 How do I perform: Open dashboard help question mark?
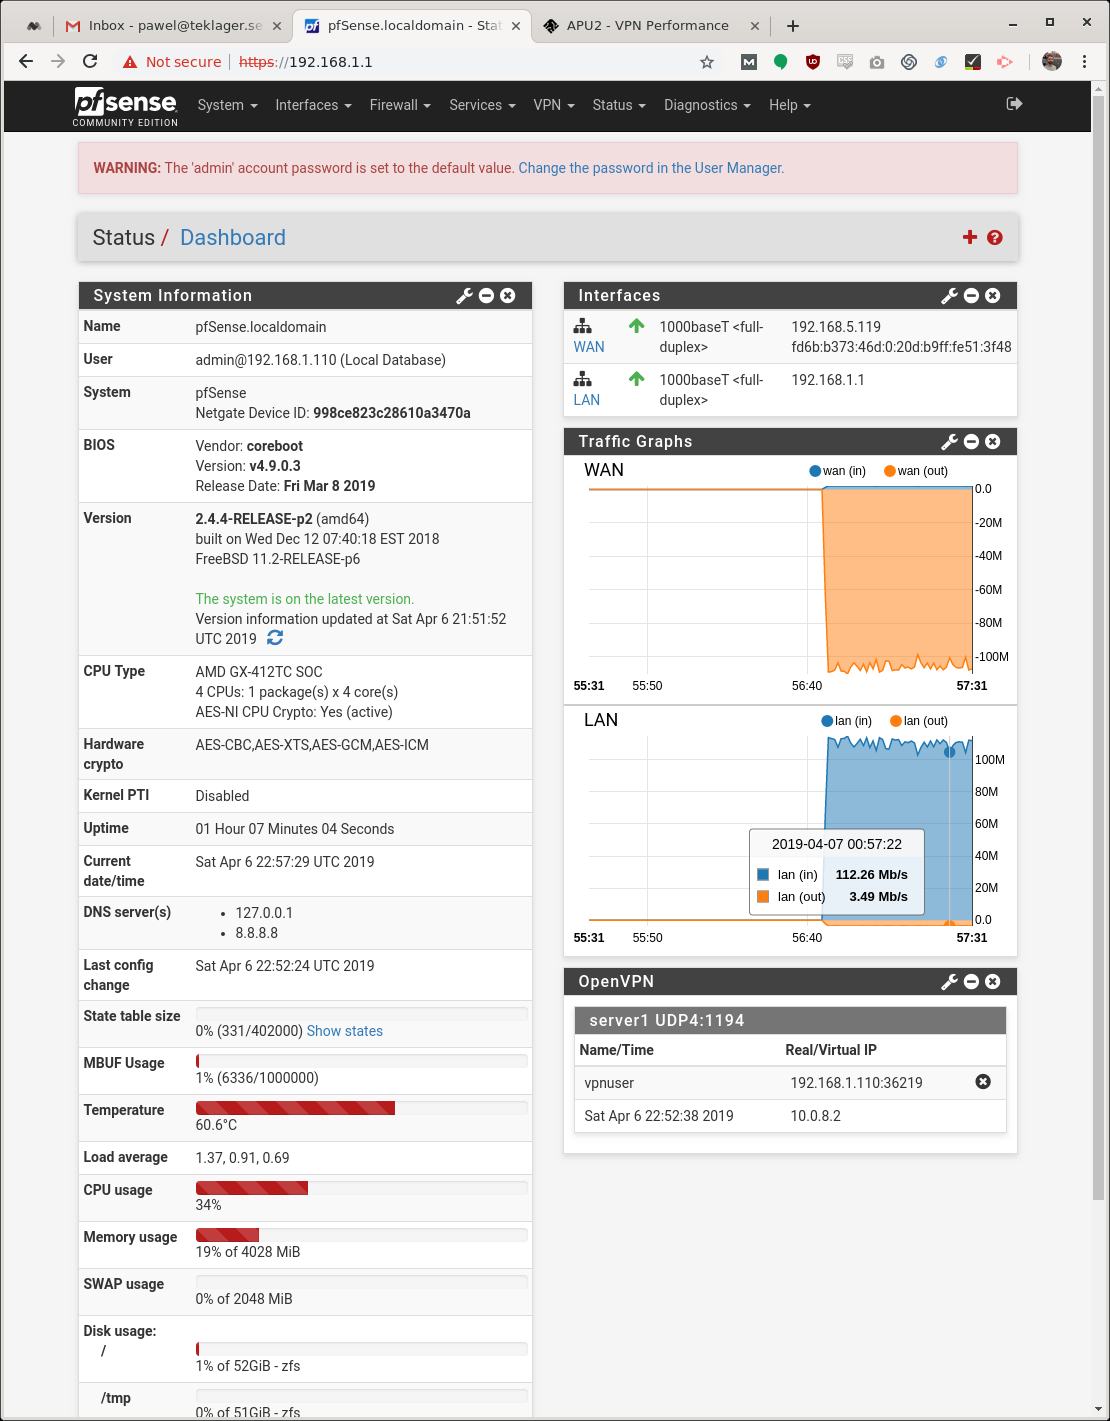click(x=995, y=237)
